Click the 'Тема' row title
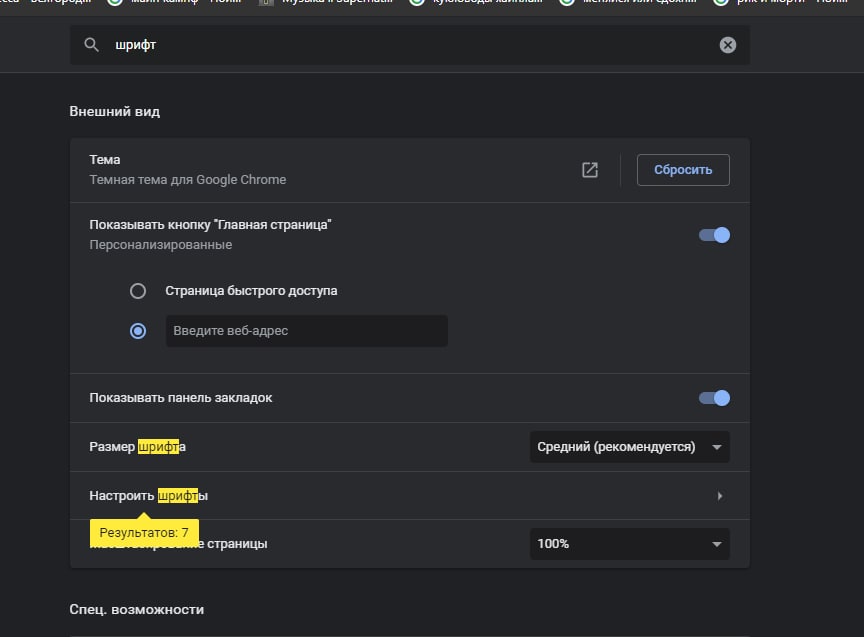 (105, 160)
